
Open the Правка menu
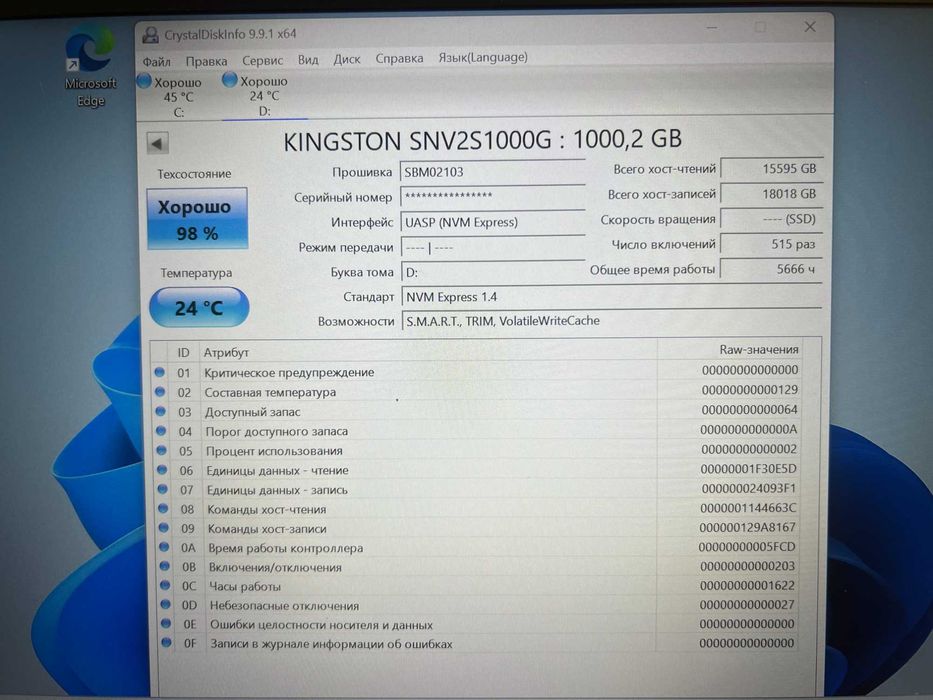[x=206, y=61]
